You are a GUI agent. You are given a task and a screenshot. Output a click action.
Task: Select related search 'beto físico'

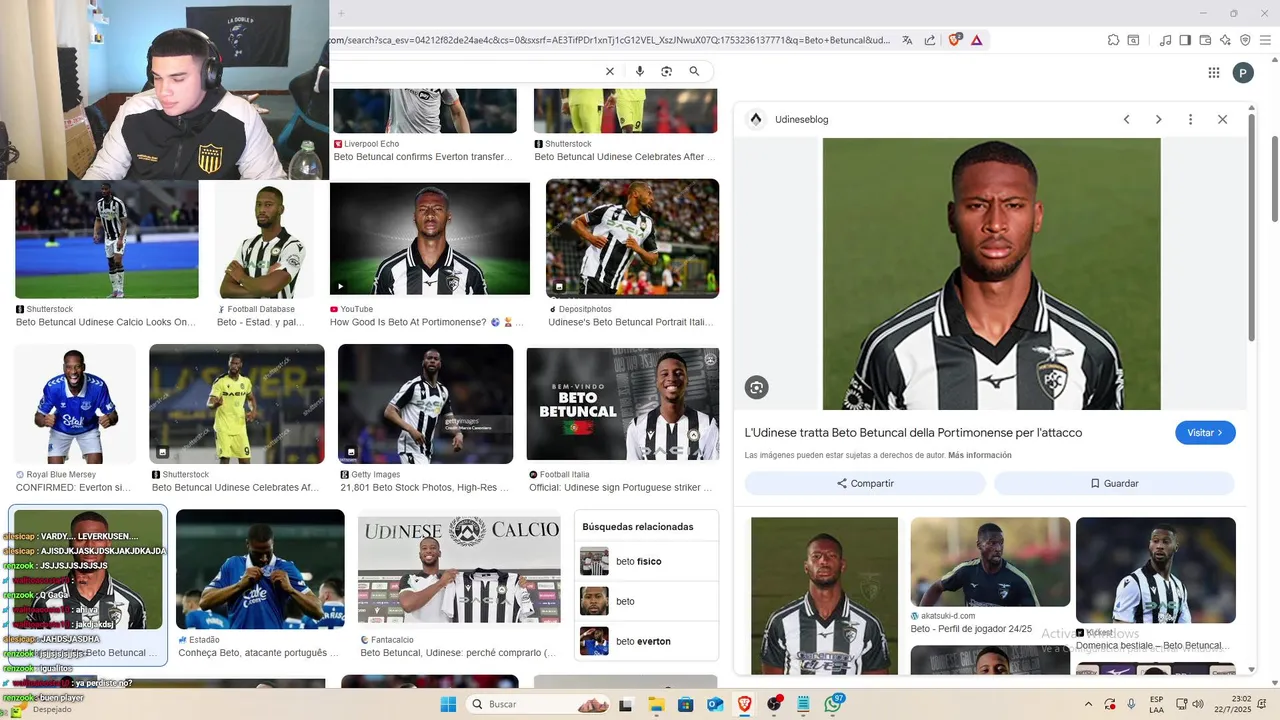pos(647,561)
